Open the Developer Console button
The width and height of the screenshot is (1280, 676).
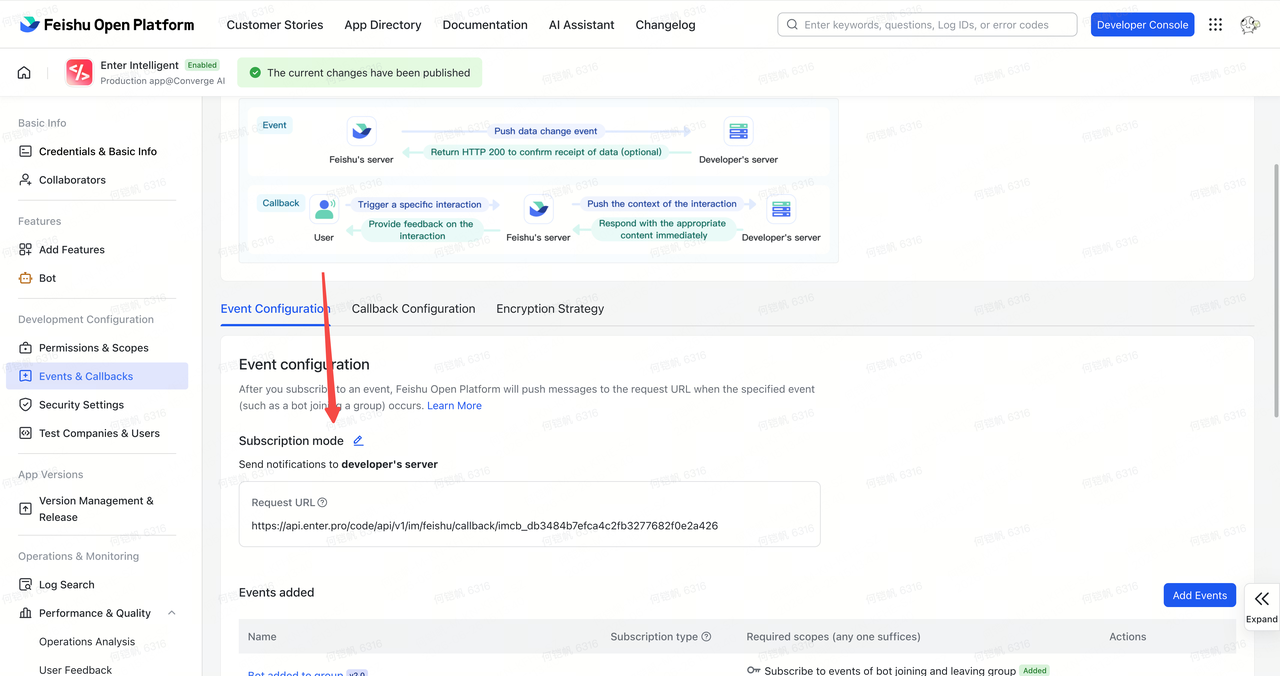point(1142,25)
